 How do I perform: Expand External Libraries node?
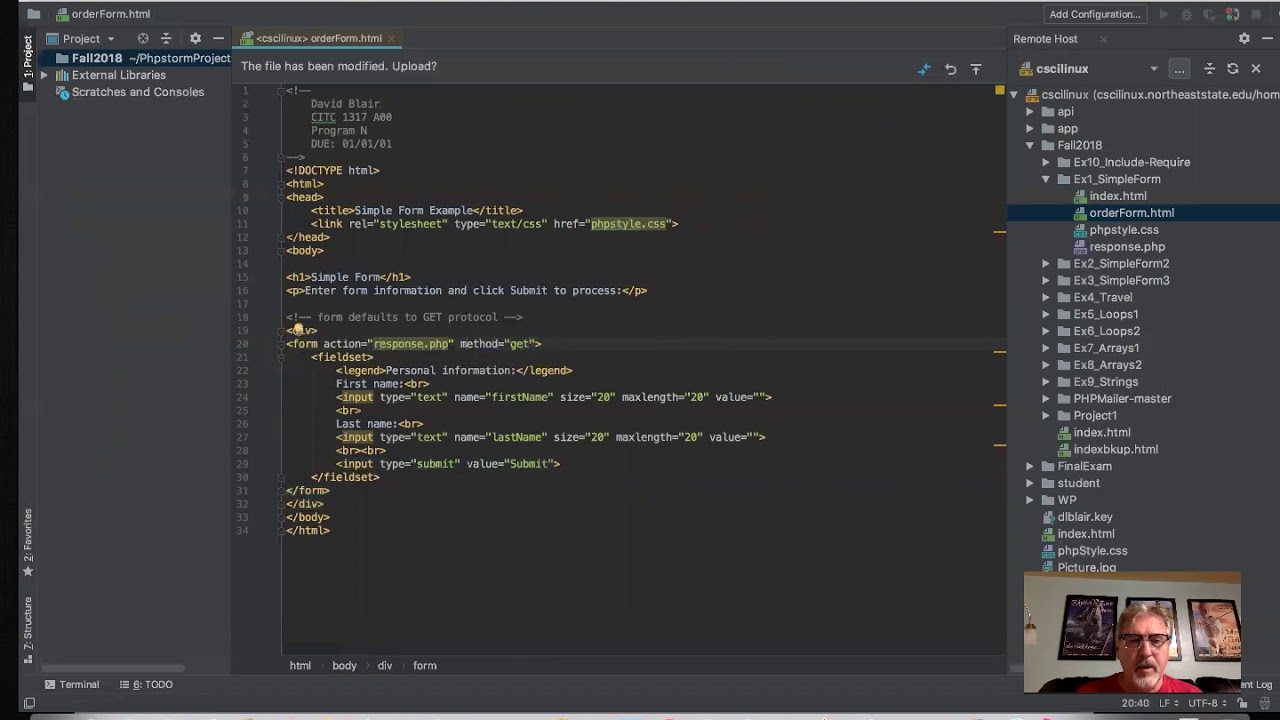pyautogui.click(x=44, y=75)
